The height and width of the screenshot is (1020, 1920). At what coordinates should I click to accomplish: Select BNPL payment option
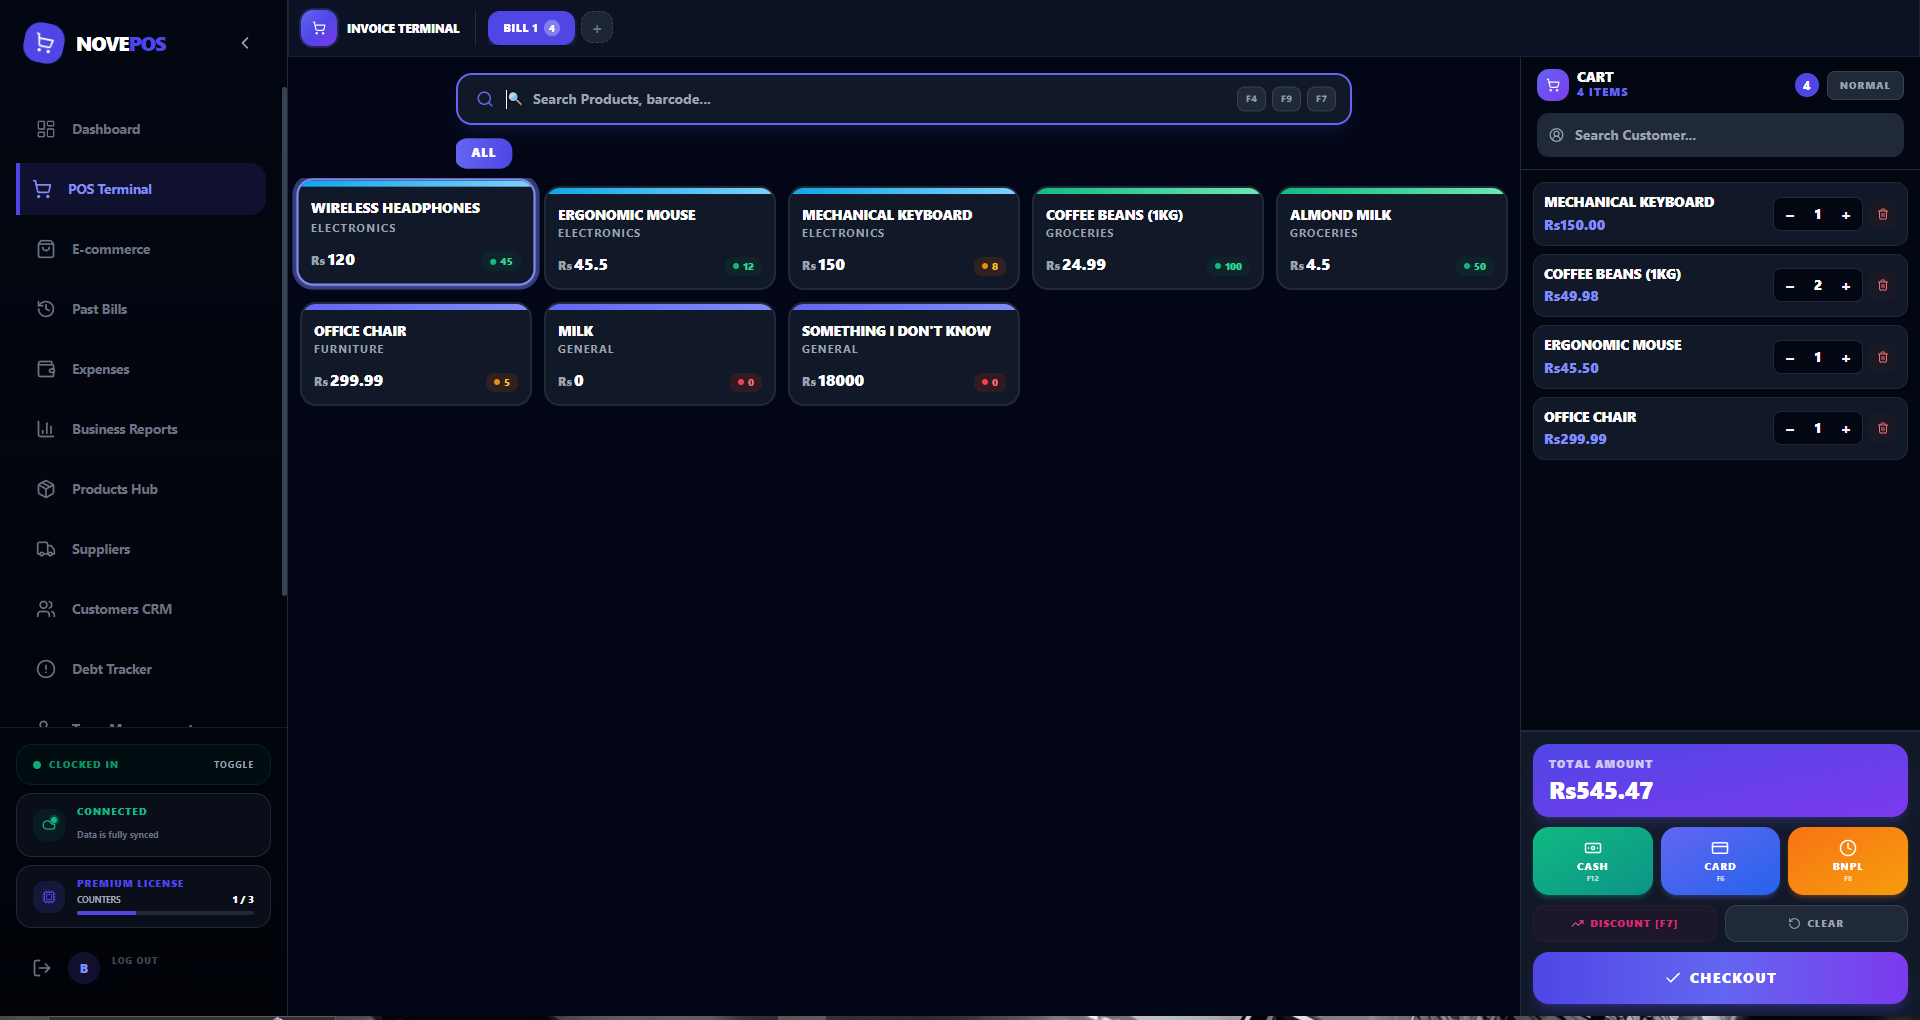click(x=1847, y=861)
